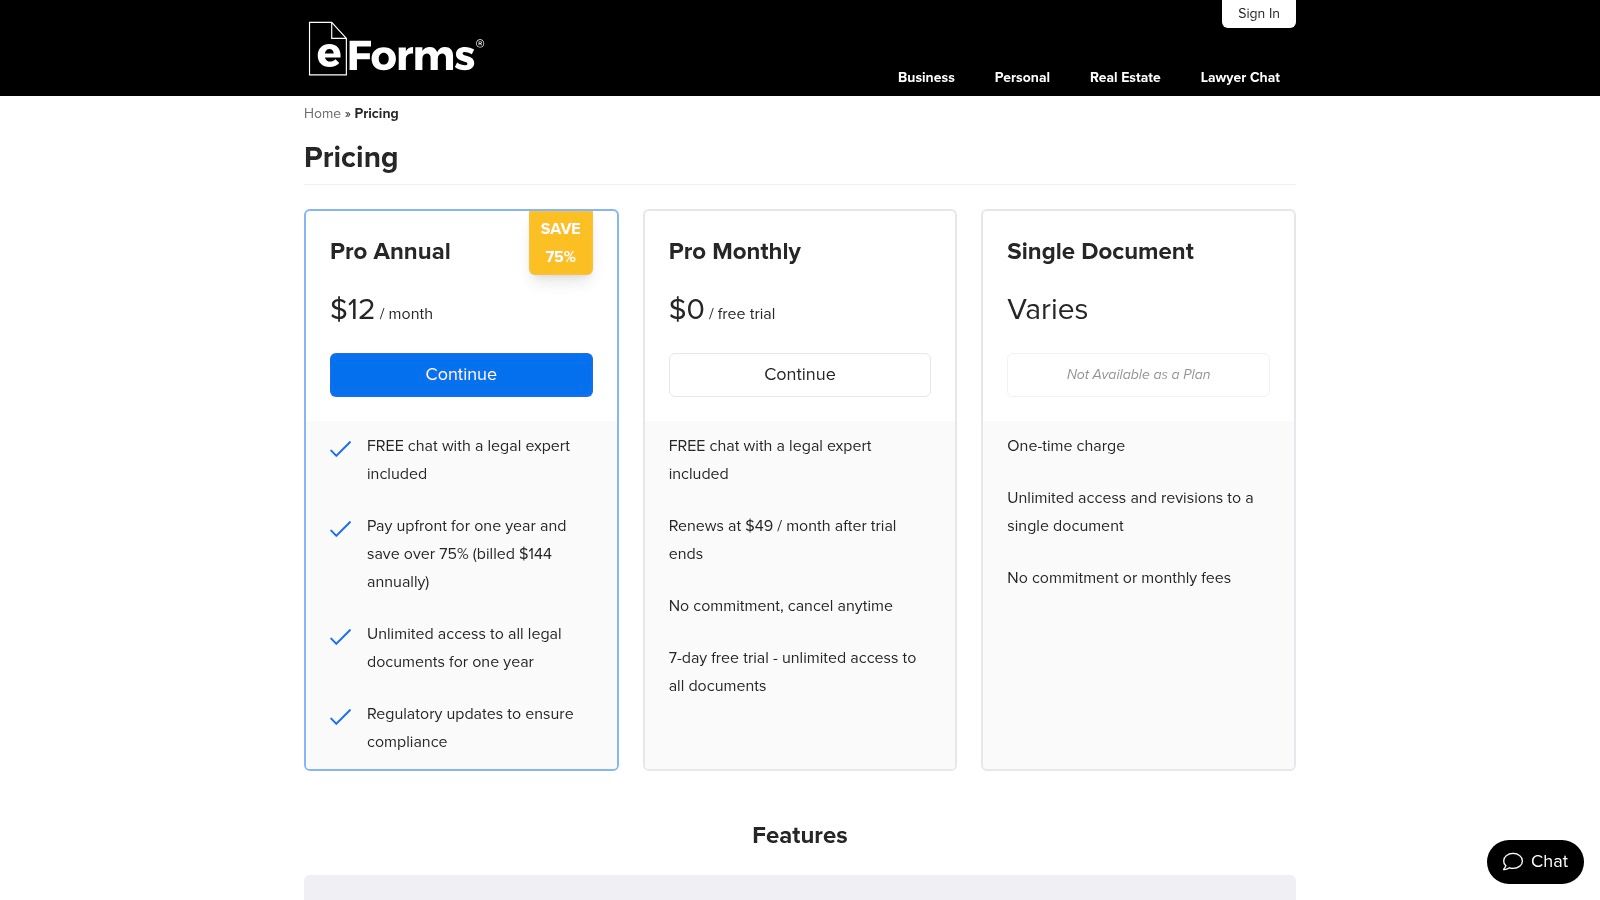This screenshot has height=900, width=1600.
Task: Click 'One-time charge' text
Action: tap(1066, 446)
